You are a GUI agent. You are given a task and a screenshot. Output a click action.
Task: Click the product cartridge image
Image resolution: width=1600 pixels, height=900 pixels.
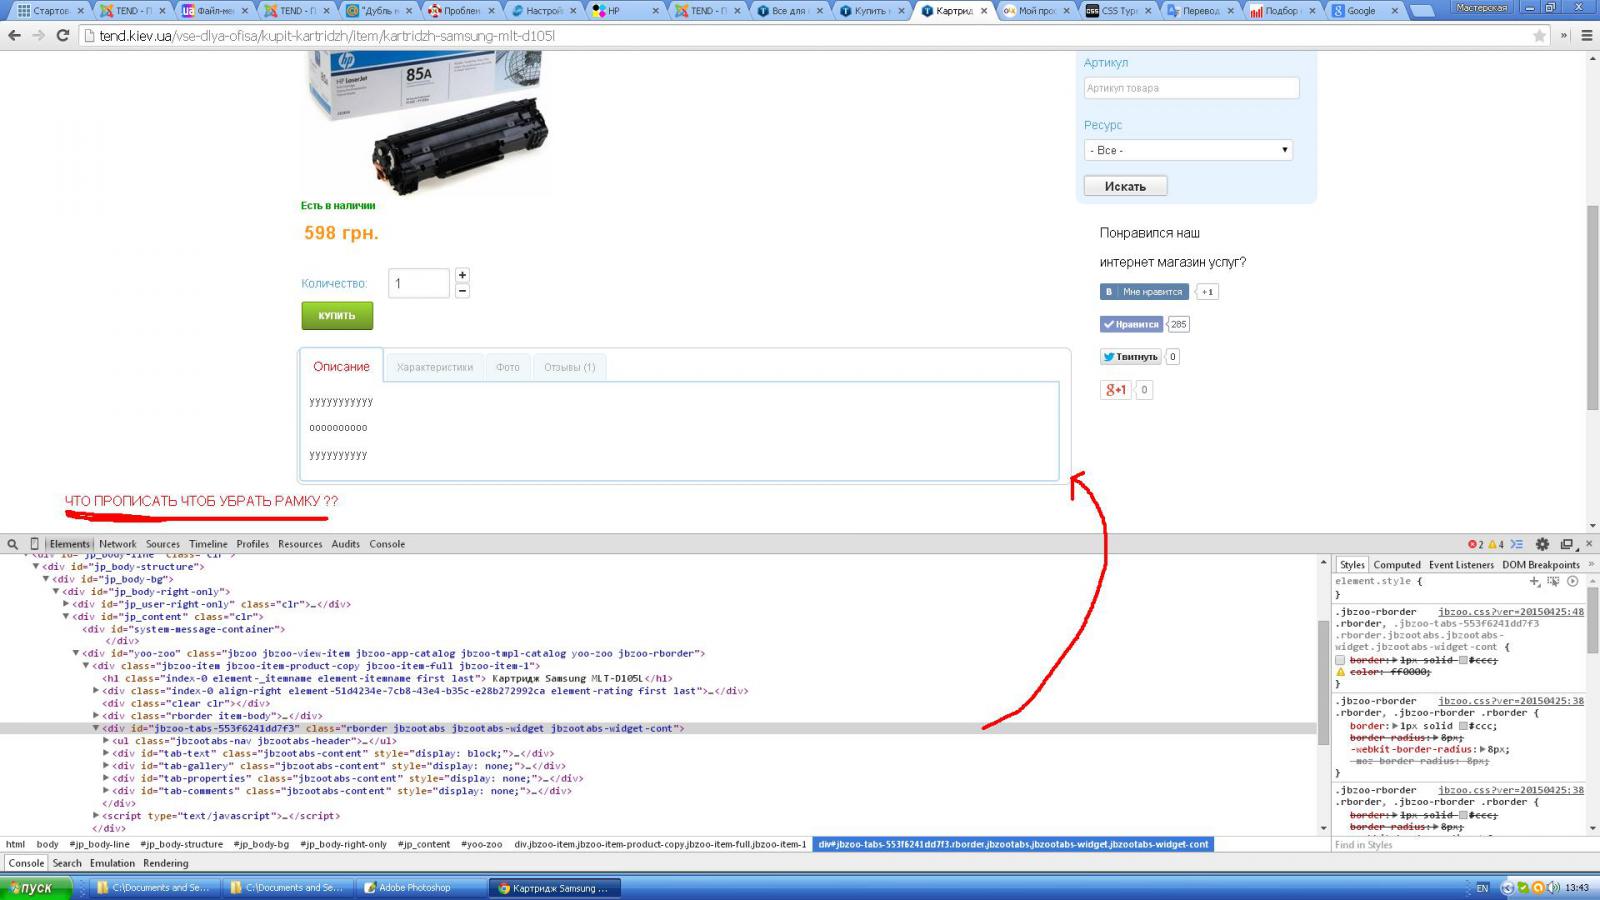(427, 122)
